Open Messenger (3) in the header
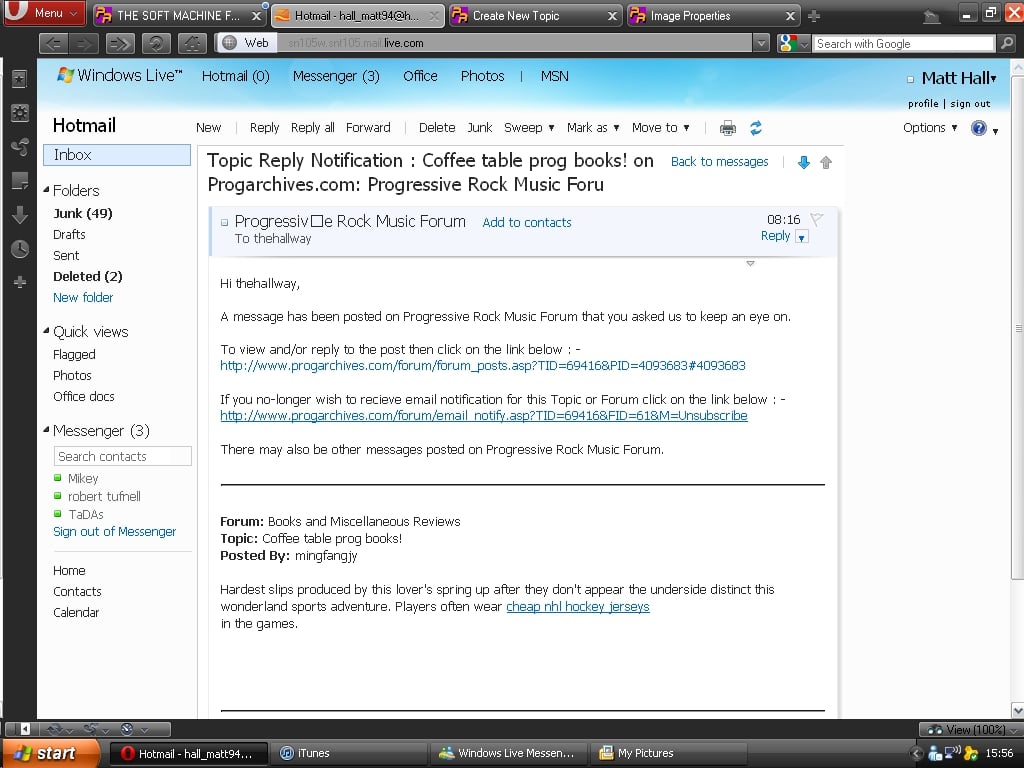 [x=336, y=76]
